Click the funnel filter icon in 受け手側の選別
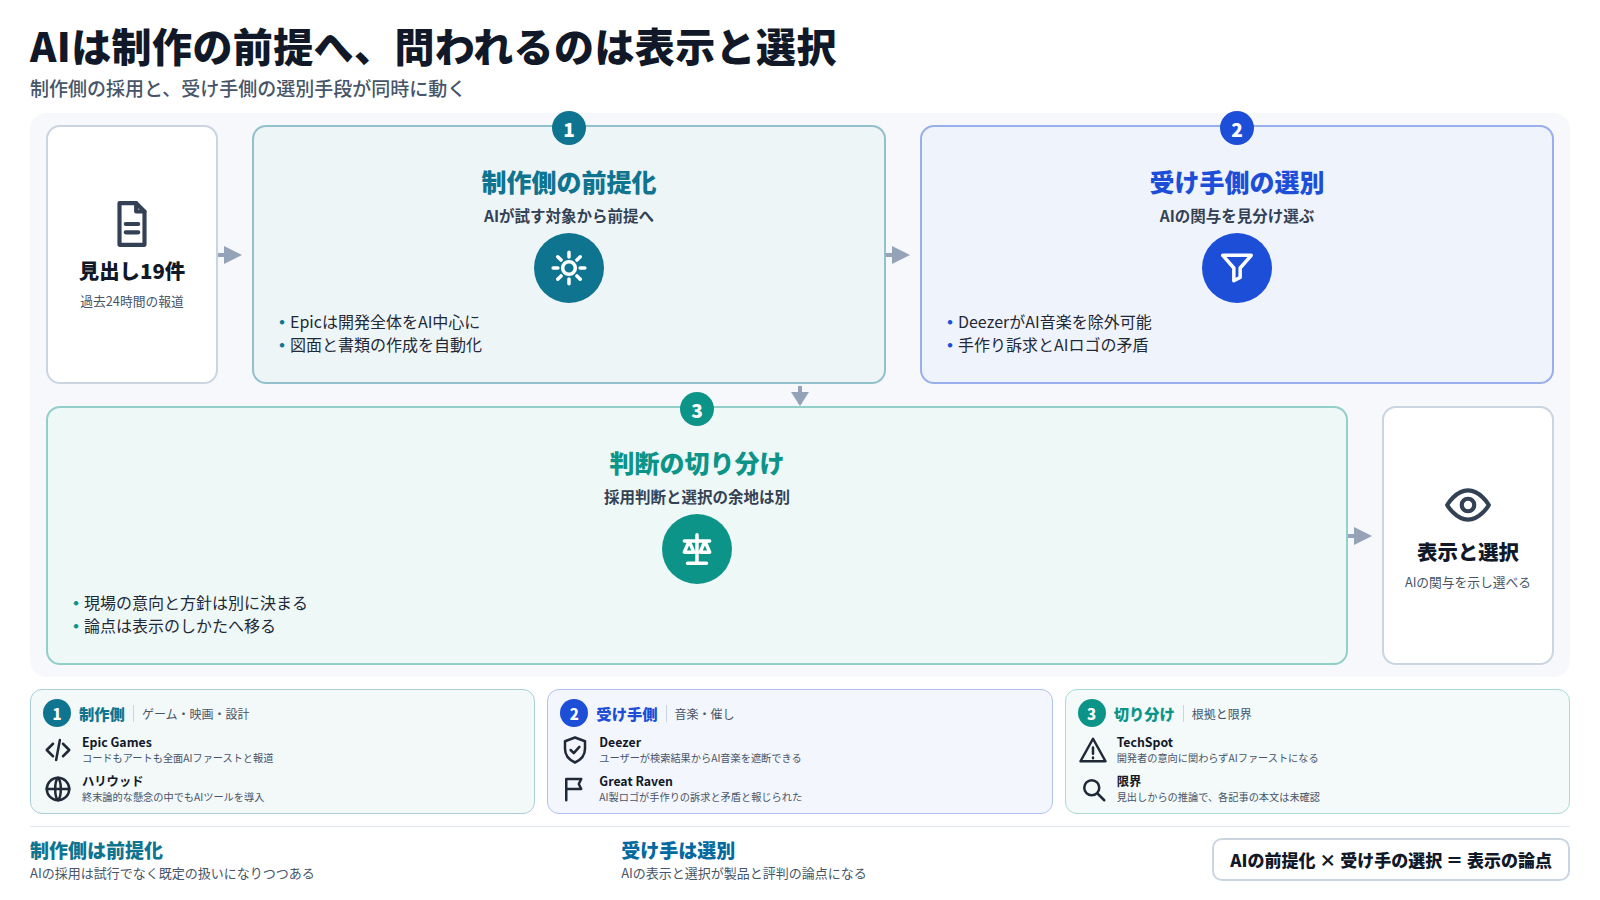 (x=1237, y=268)
